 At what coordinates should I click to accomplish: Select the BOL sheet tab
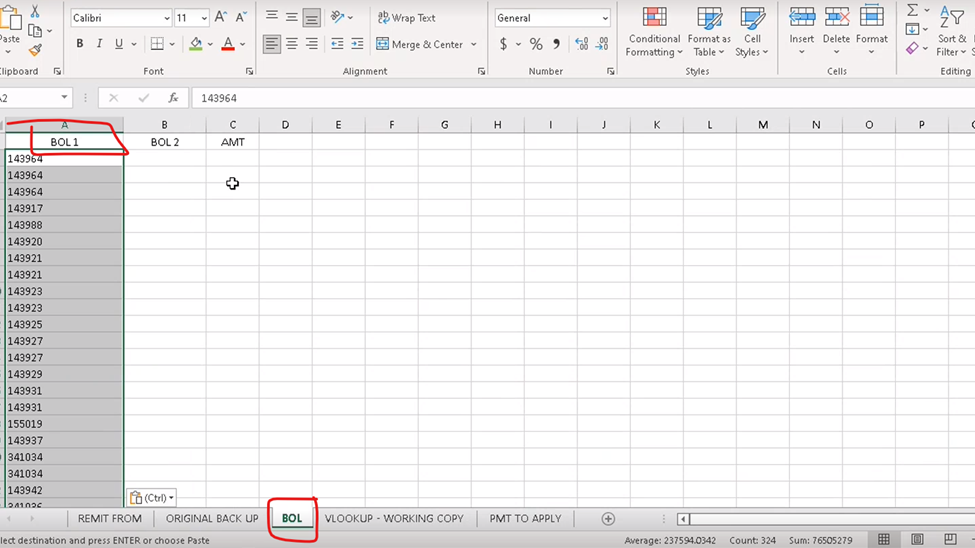[x=292, y=518]
